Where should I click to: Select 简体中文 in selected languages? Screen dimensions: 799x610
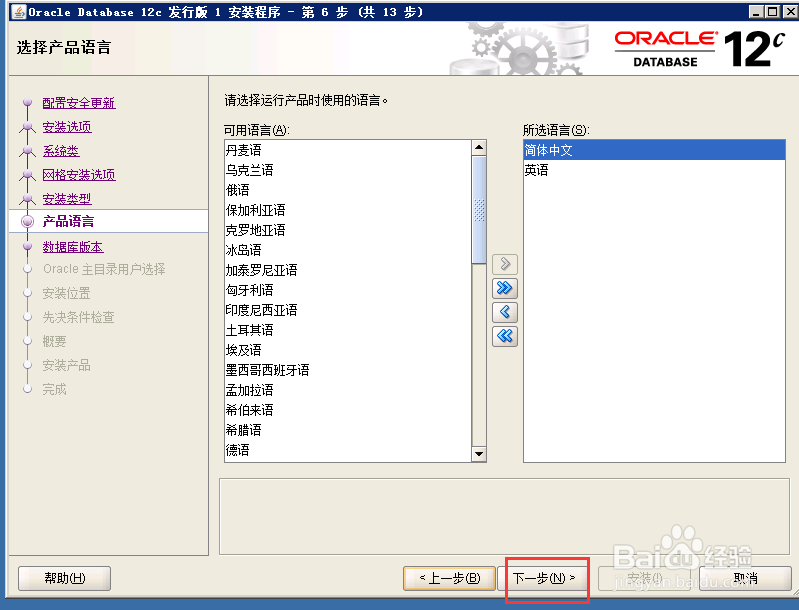(x=654, y=150)
